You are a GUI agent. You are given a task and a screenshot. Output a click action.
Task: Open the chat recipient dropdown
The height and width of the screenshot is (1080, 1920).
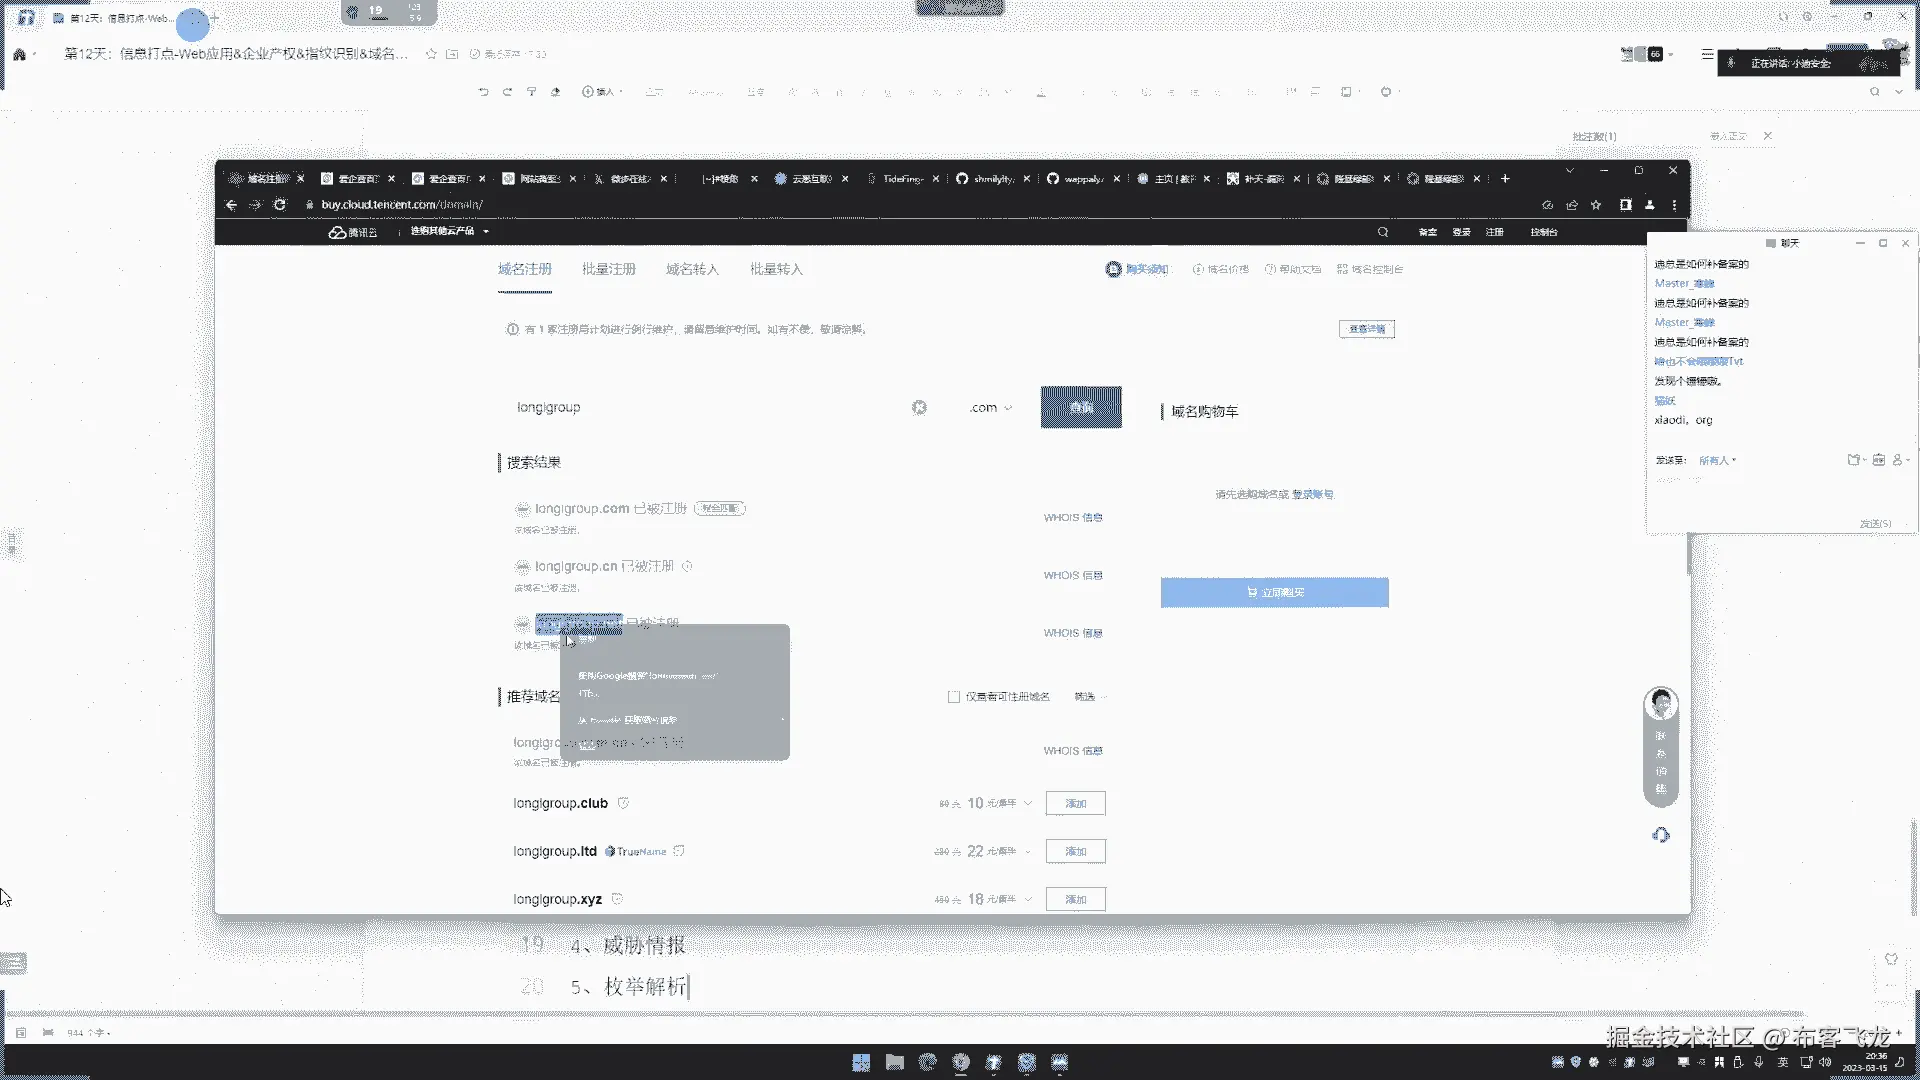coord(1717,461)
